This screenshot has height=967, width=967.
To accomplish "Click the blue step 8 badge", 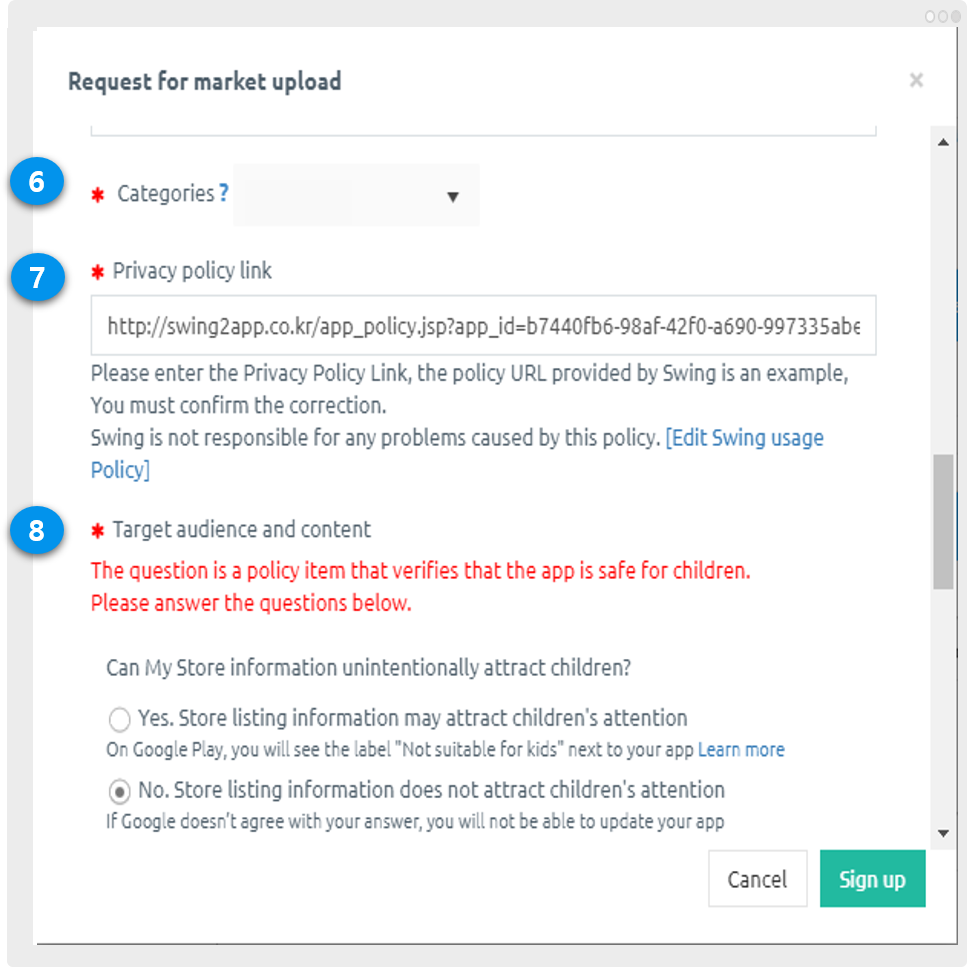I will coord(36,531).
